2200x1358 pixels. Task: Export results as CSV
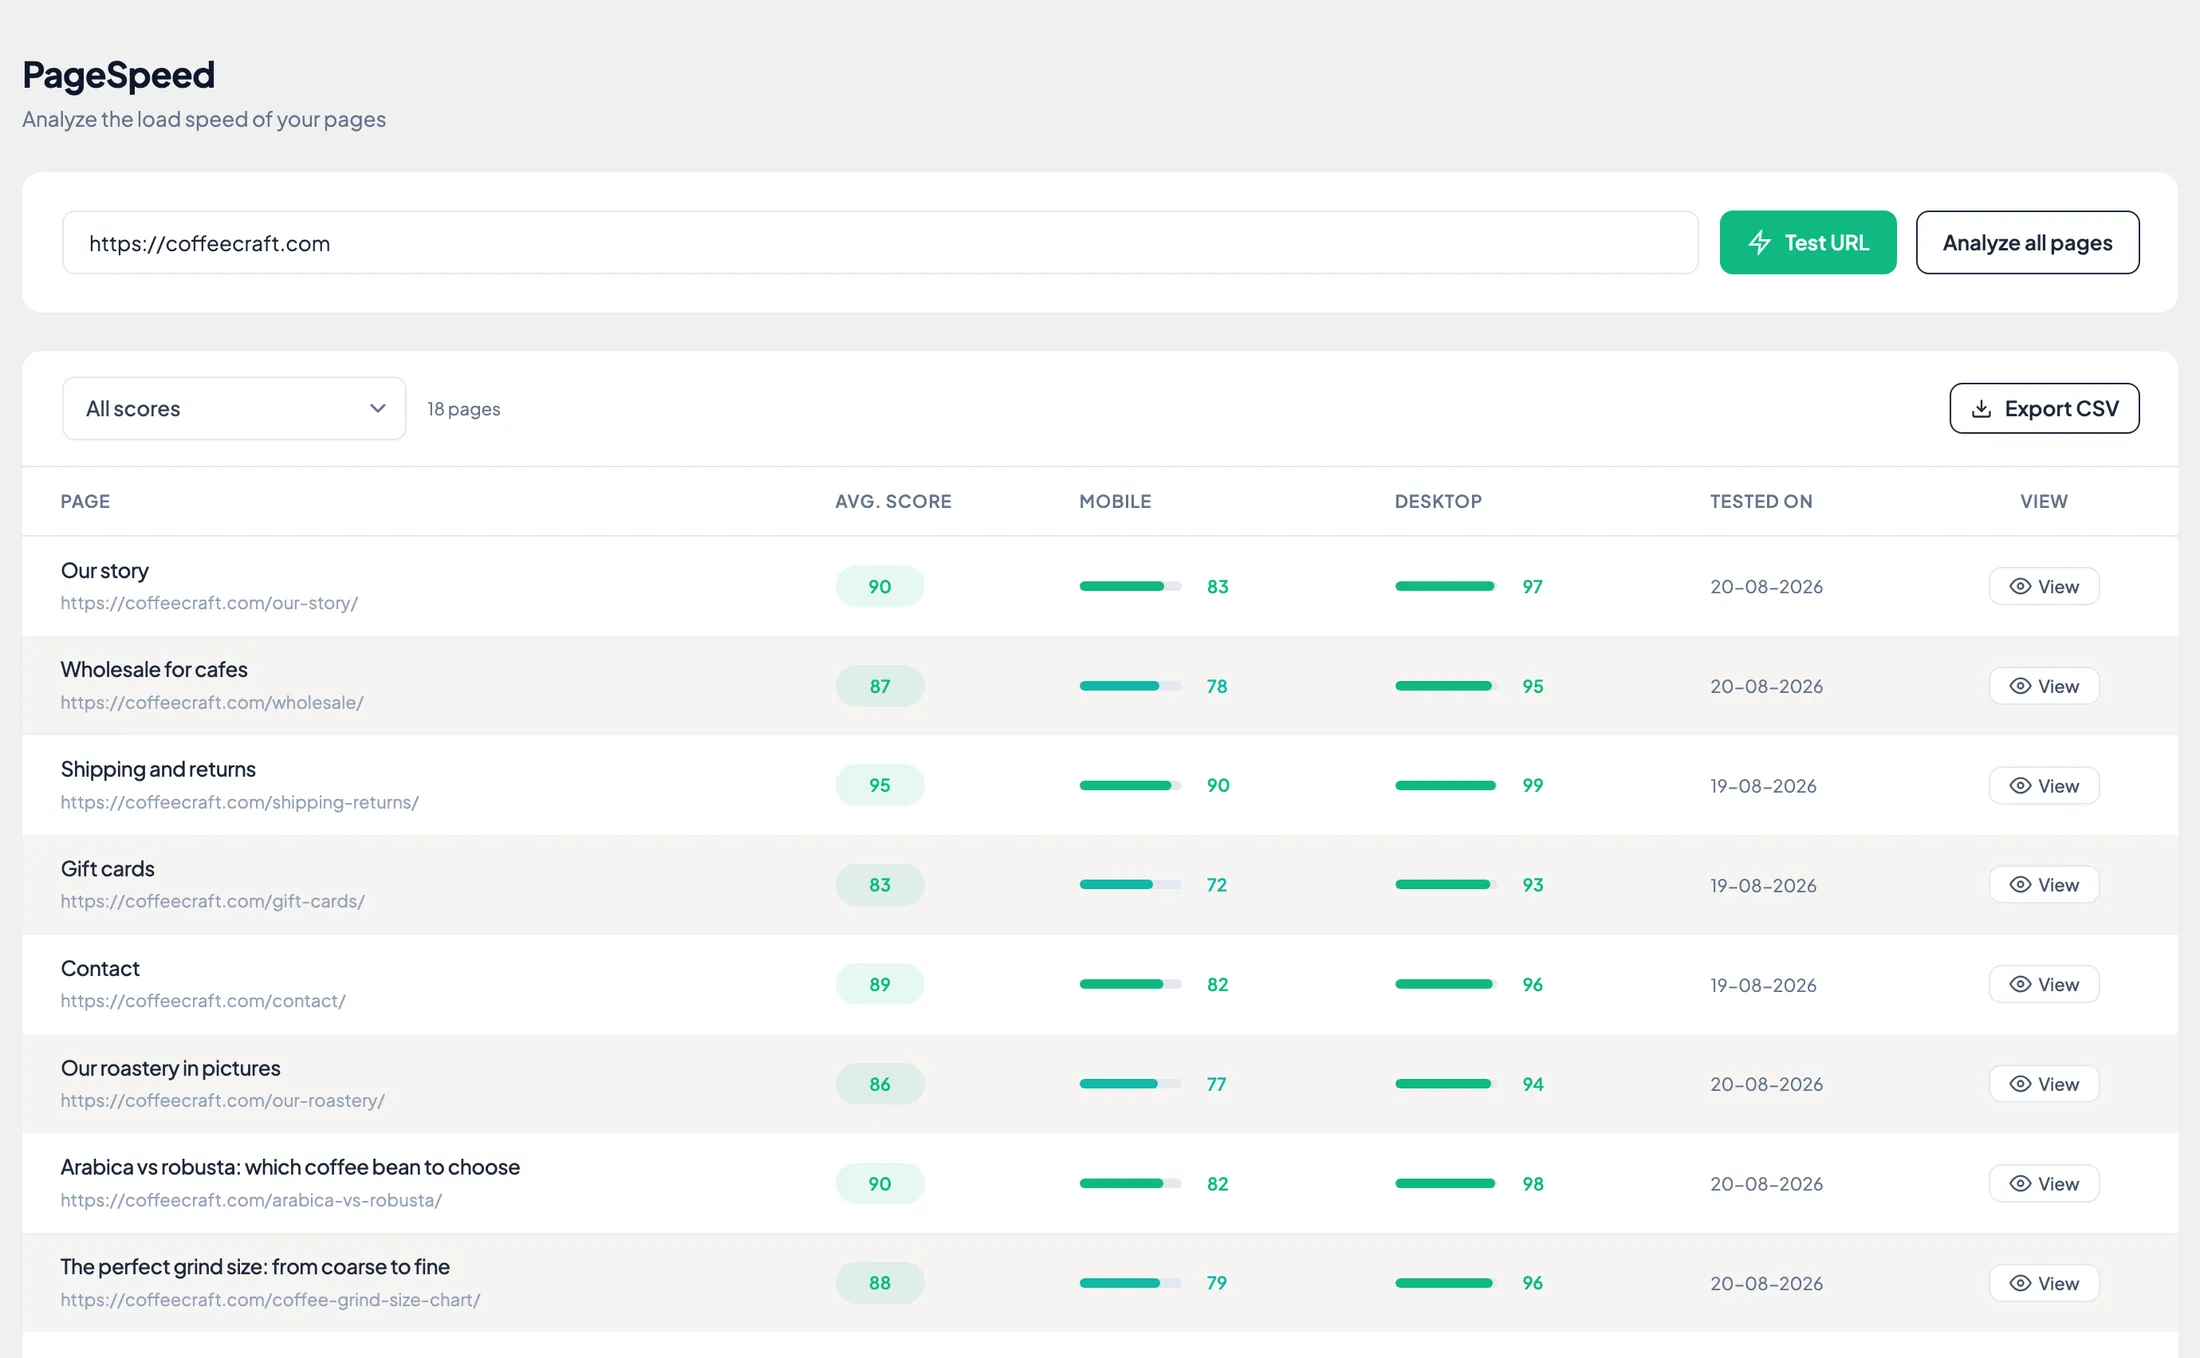coord(2044,408)
